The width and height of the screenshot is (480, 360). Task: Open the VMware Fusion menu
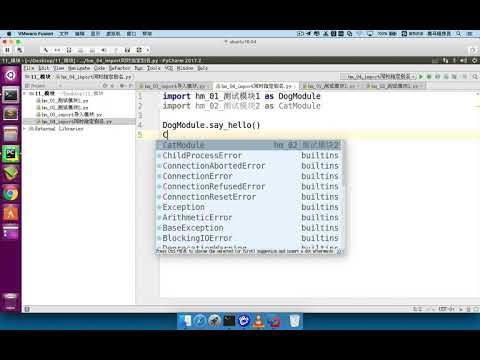36,34
